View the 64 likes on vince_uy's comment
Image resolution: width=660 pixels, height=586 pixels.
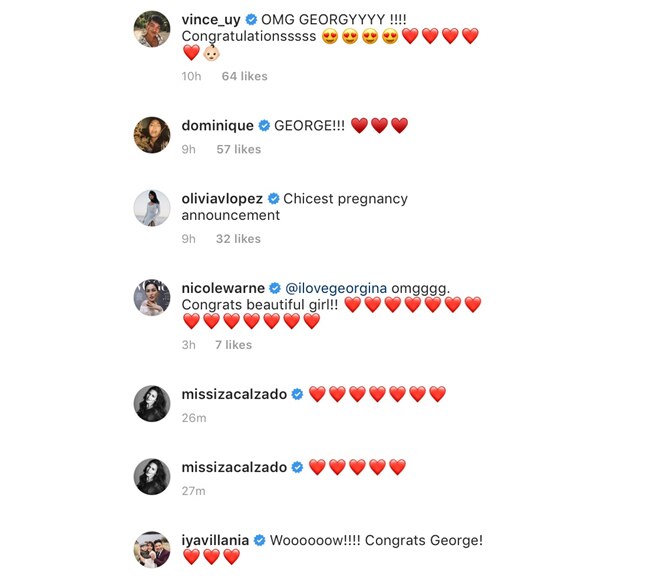(x=245, y=76)
